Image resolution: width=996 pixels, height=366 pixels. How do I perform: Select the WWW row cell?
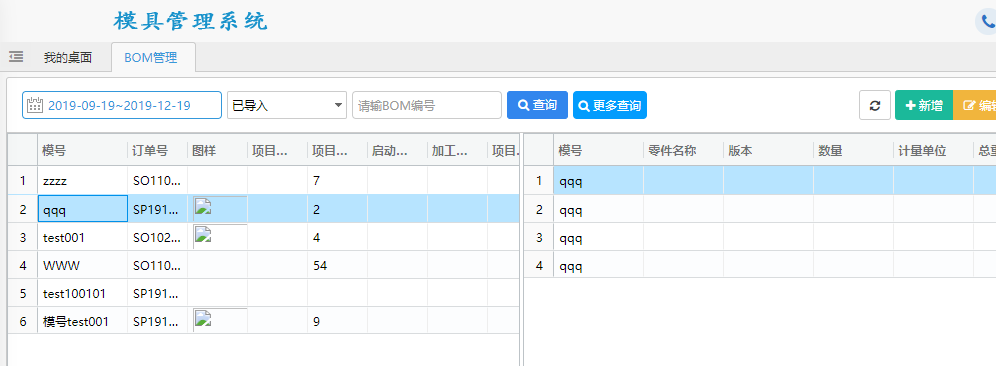click(x=83, y=266)
